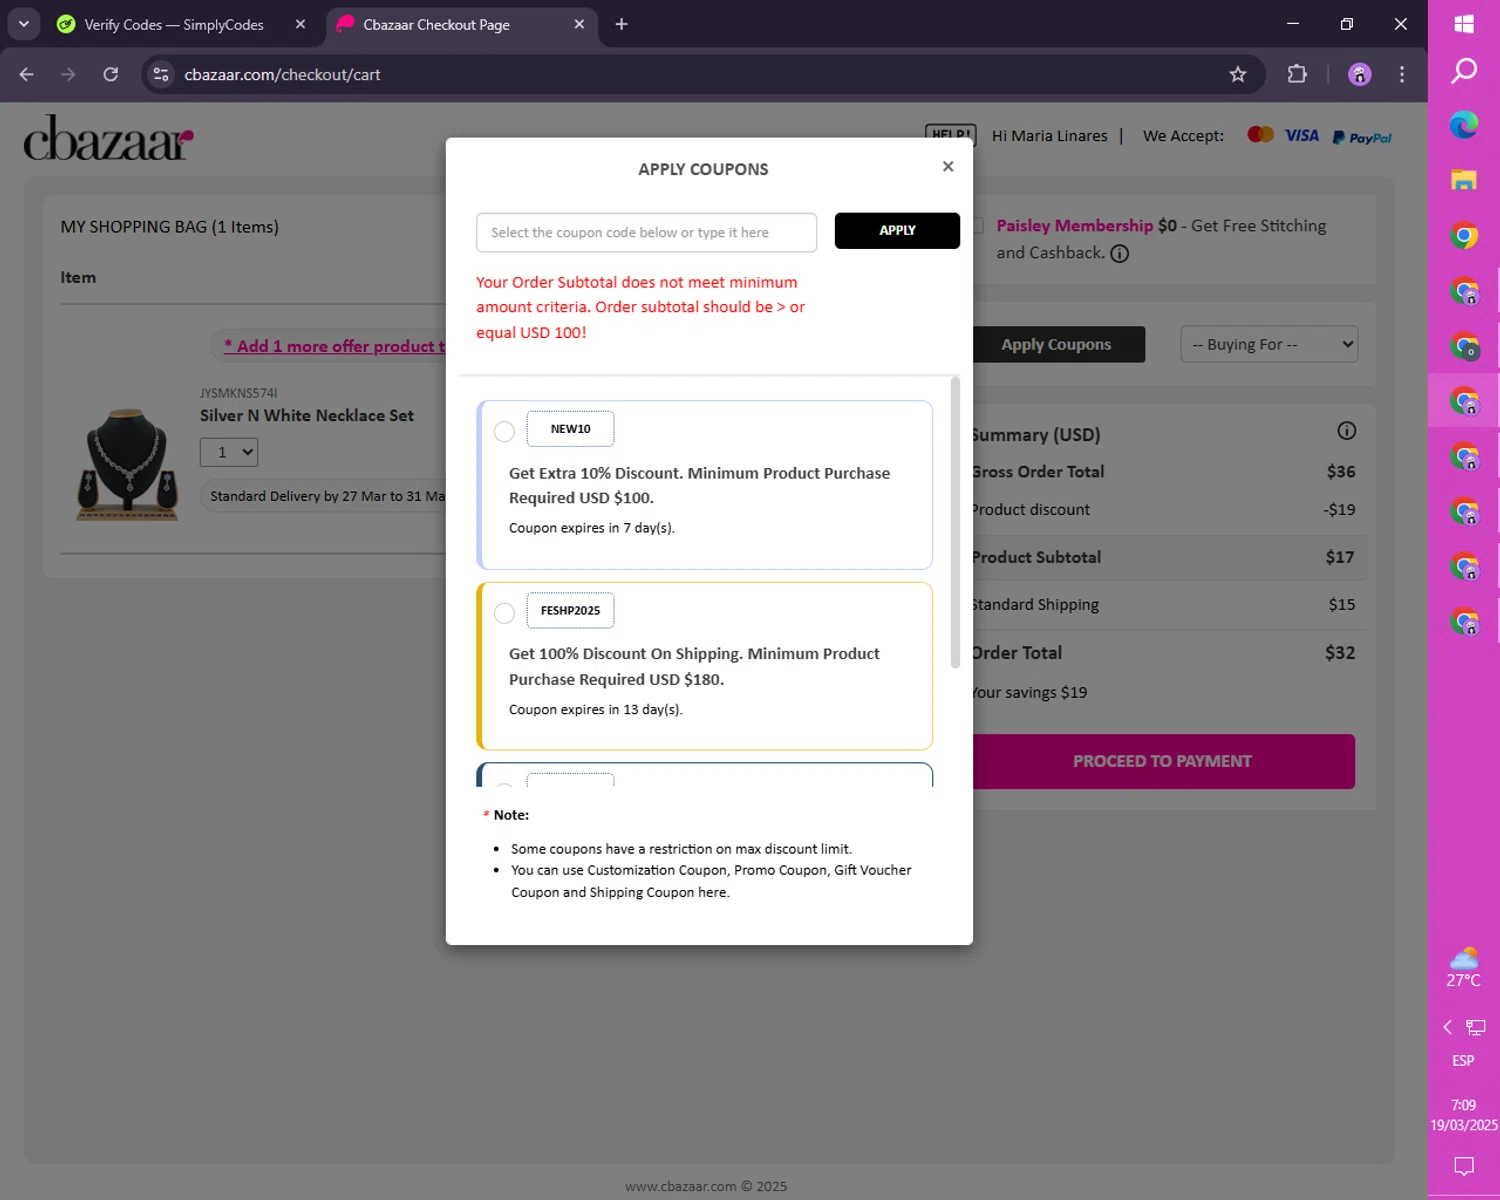Open the Chrome profile avatar
This screenshot has height=1200, width=1500.
point(1359,74)
